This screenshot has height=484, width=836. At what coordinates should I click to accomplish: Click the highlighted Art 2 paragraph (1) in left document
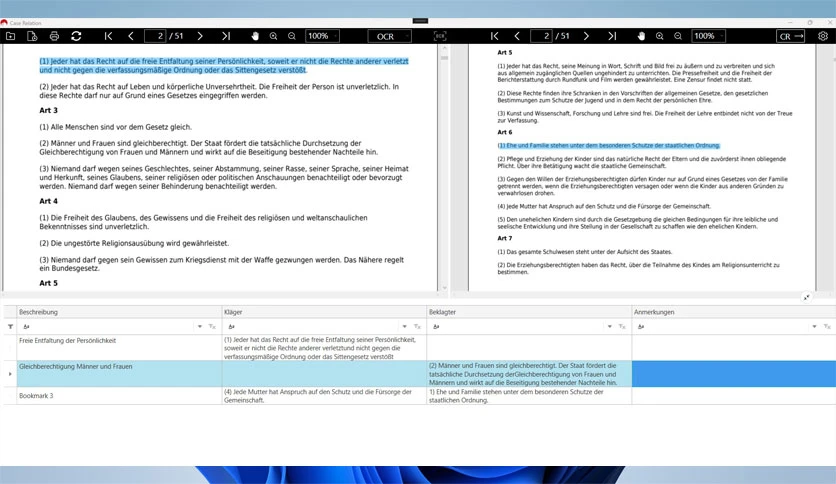tap(224, 66)
